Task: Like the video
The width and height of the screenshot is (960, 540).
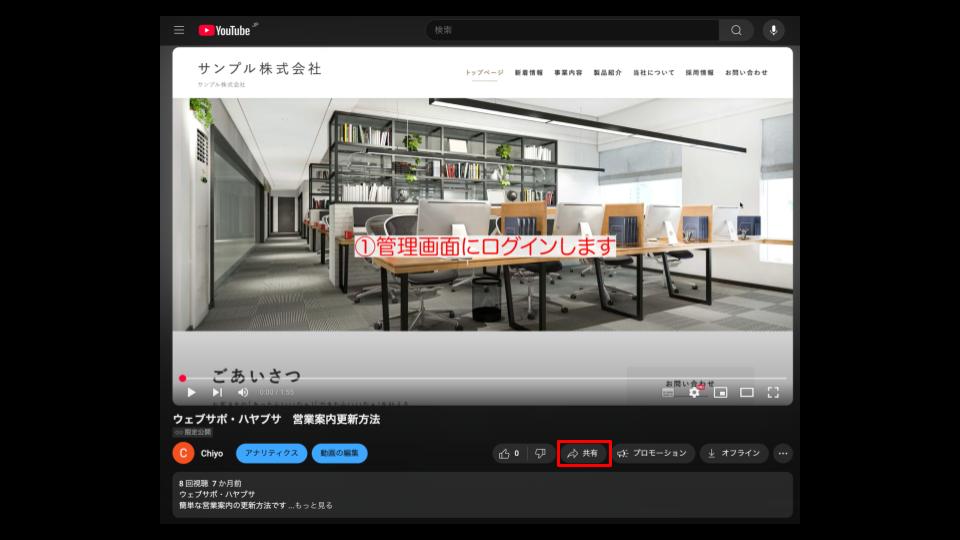Action: click(x=509, y=454)
